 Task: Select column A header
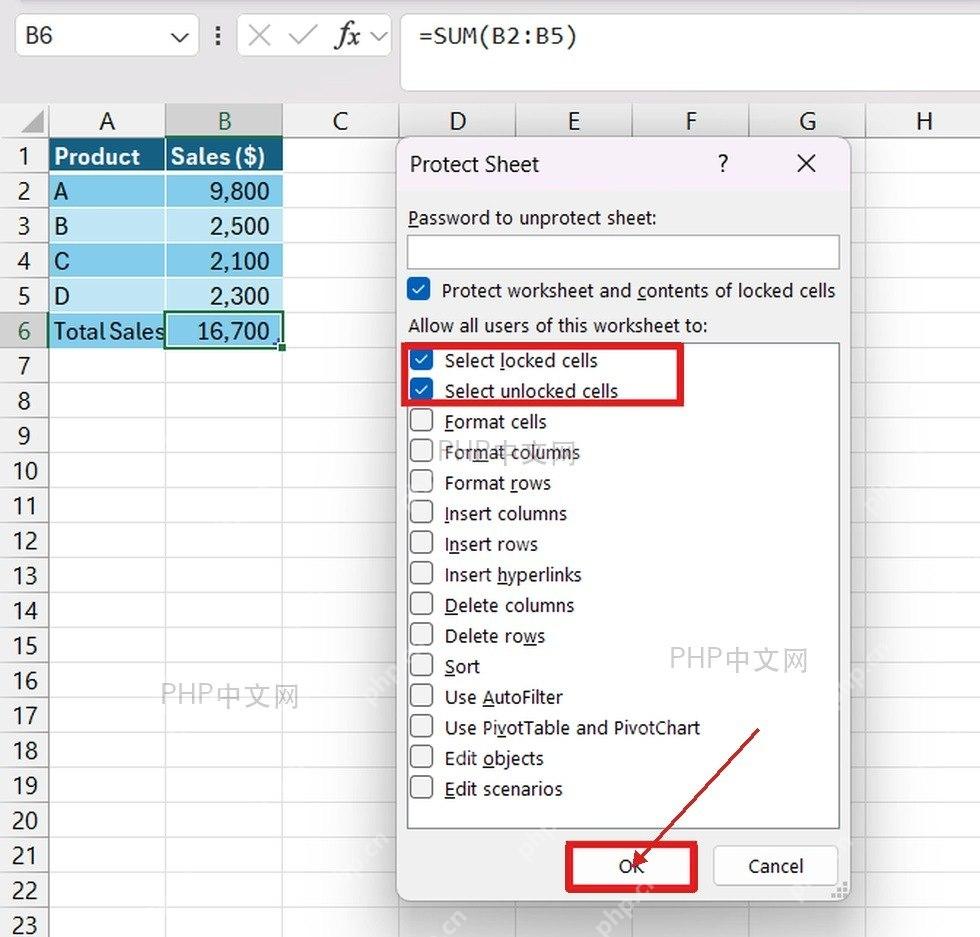point(107,121)
